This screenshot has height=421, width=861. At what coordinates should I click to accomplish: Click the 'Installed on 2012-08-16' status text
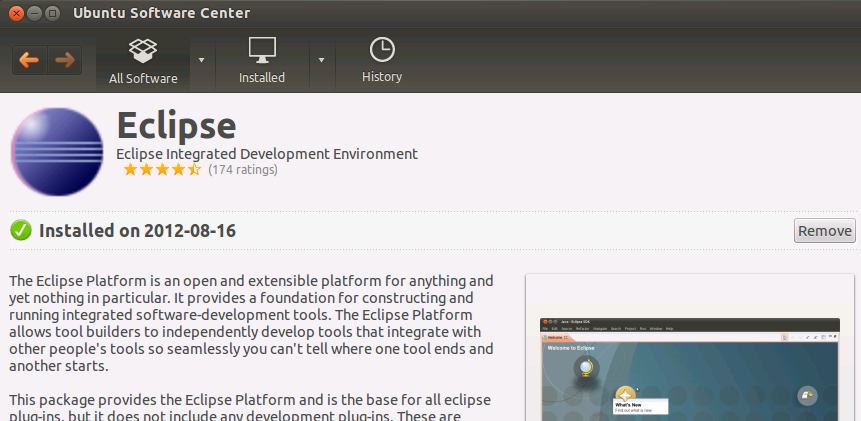click(137, 231)
